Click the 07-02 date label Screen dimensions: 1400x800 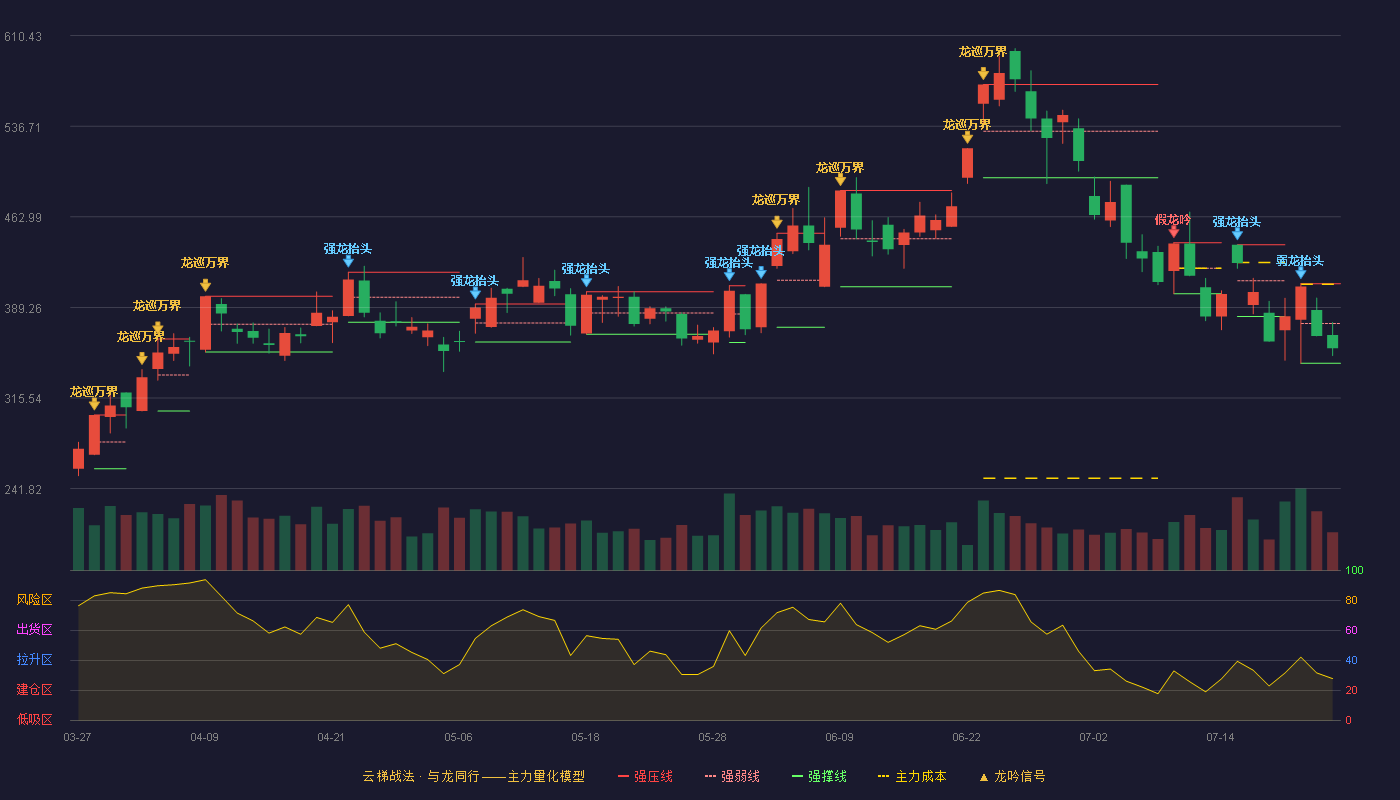click(1093, 737)
